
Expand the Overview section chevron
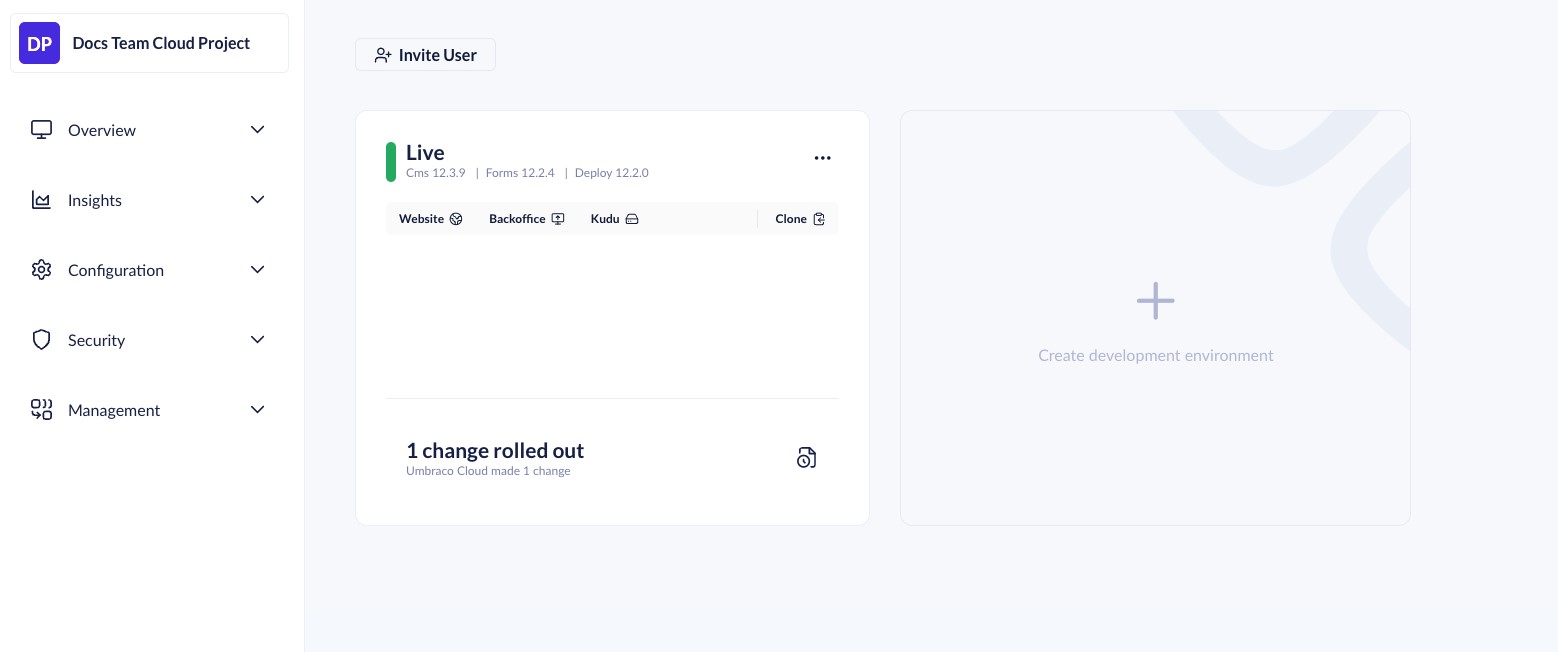257,130
